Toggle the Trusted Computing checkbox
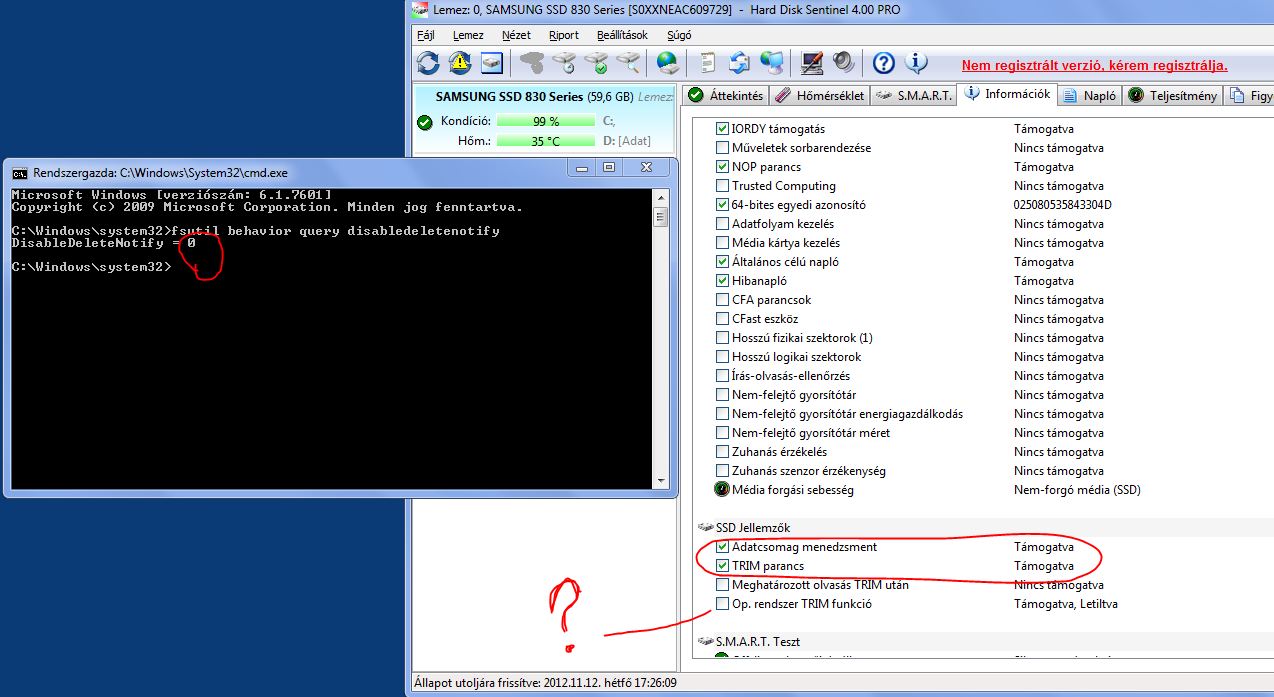 point(723,186)
